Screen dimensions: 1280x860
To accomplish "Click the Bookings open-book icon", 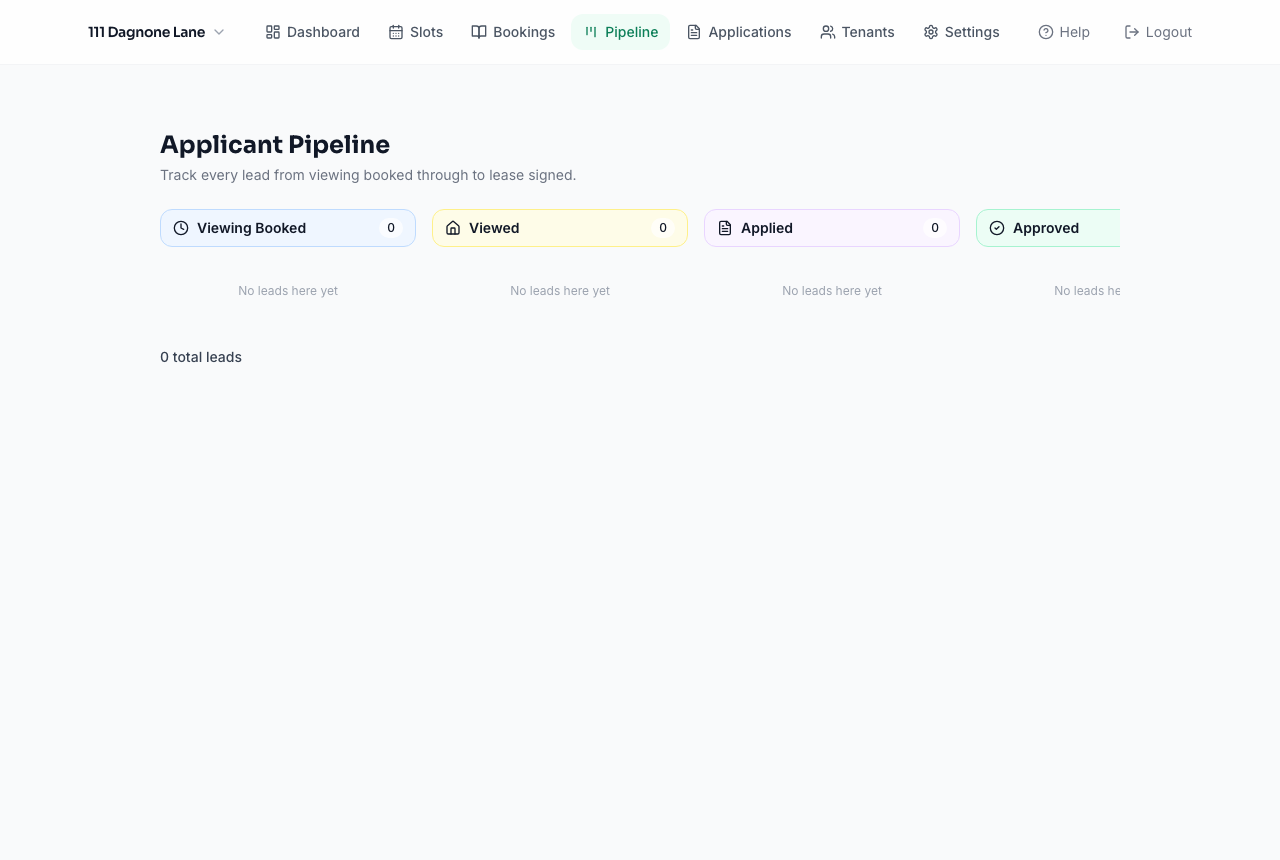I will click(x=479, y=32).
